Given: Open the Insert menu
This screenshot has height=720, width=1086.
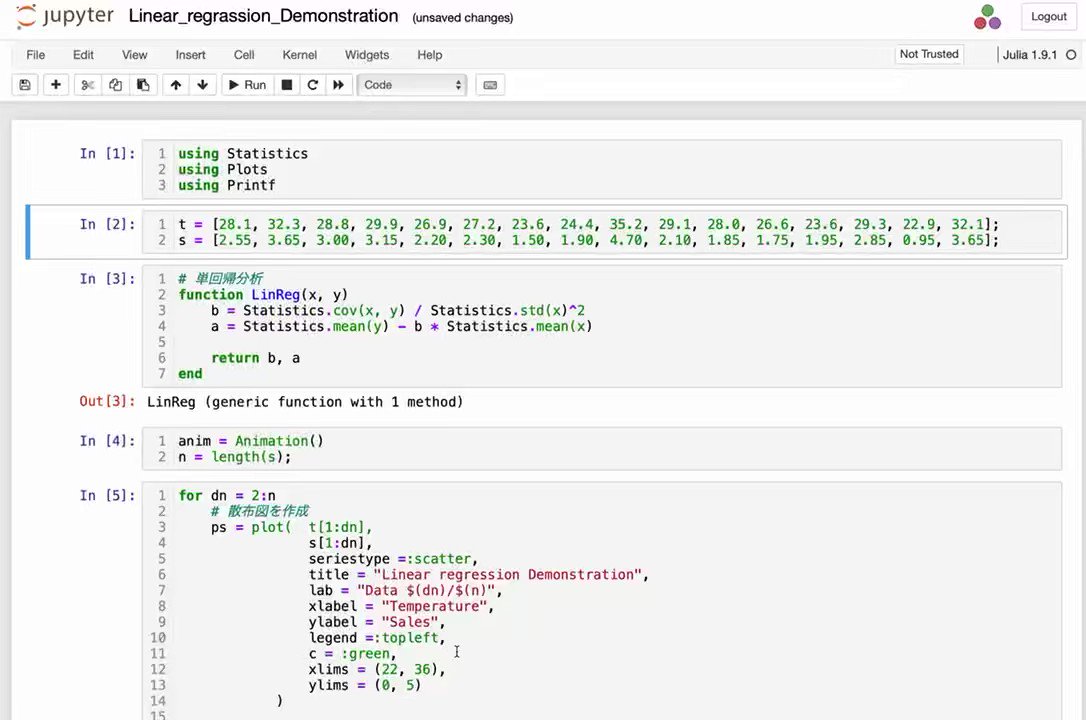Looking at the screenshot, I should pos(190,55).
